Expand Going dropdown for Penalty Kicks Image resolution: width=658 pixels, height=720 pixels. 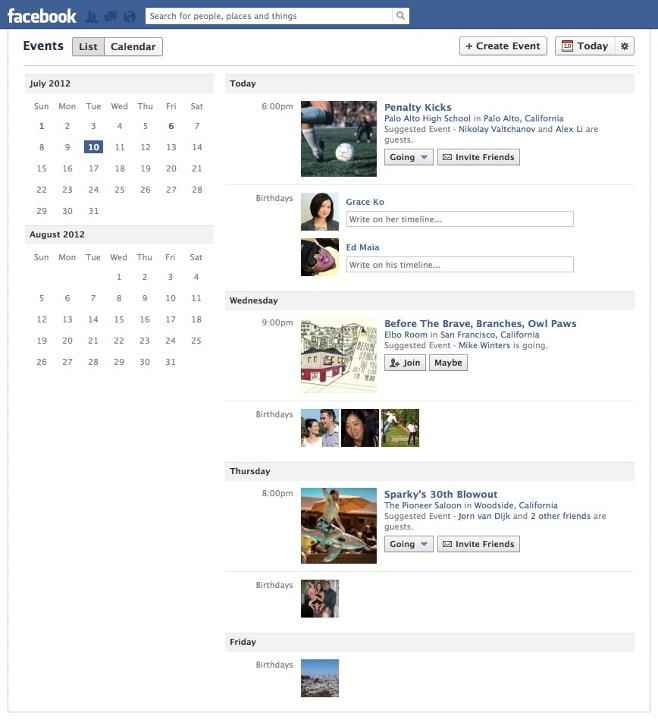[x=409, y=157]
